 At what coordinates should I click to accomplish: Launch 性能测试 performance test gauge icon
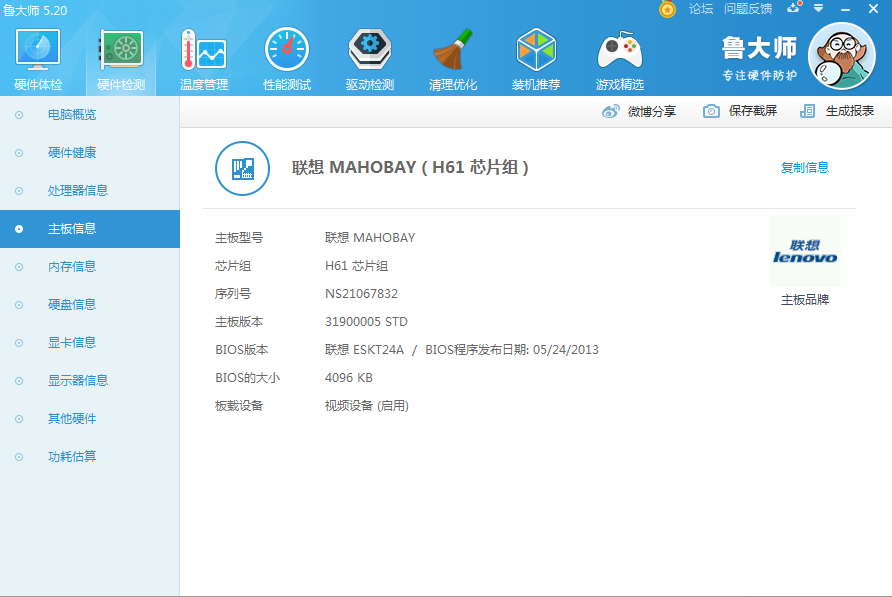coord(287,50)
